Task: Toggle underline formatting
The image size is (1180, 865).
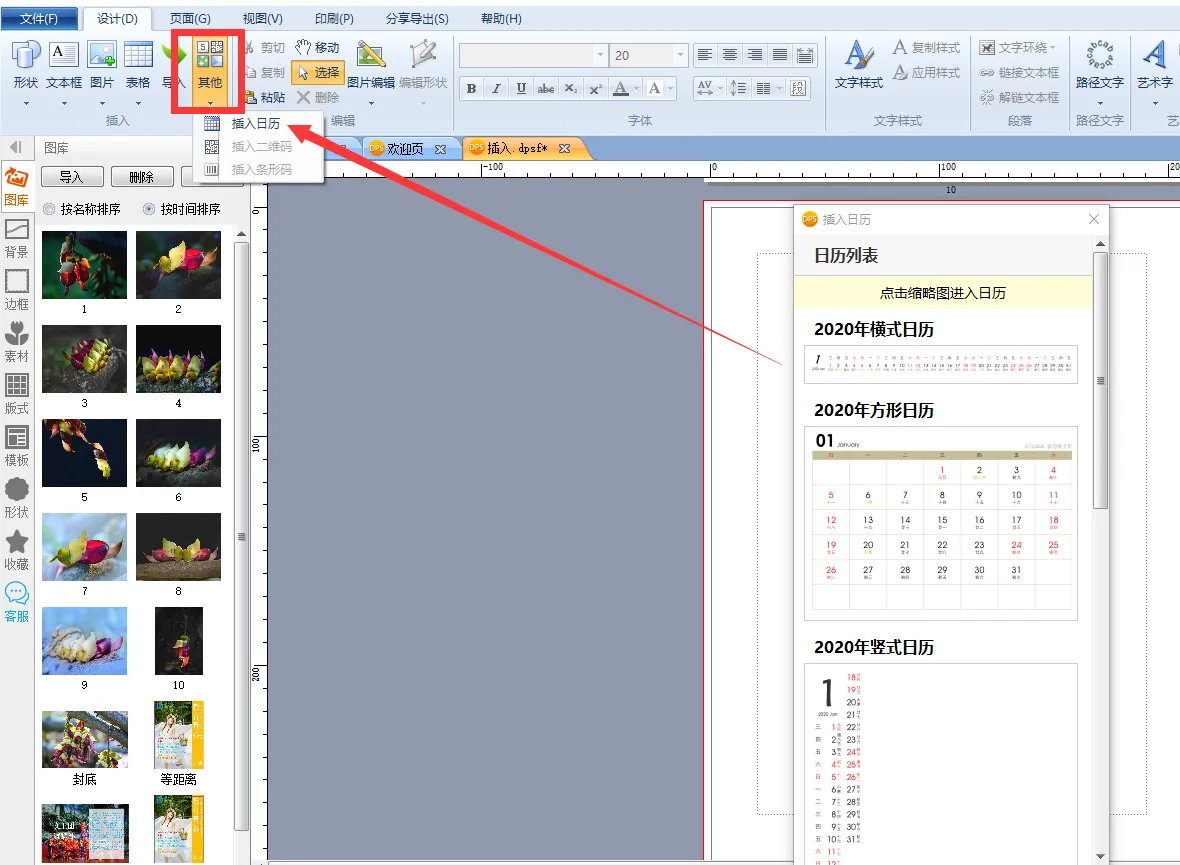Action: [x=521, y=88]
